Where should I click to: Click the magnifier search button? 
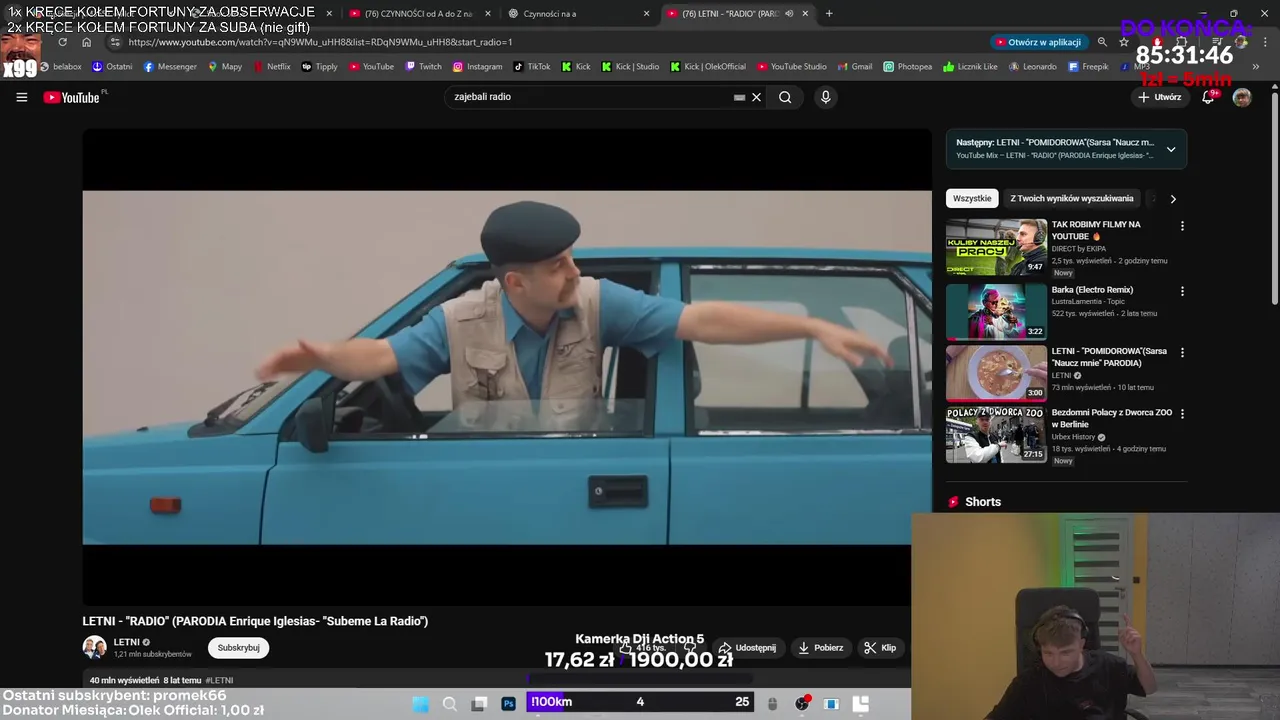785,97
